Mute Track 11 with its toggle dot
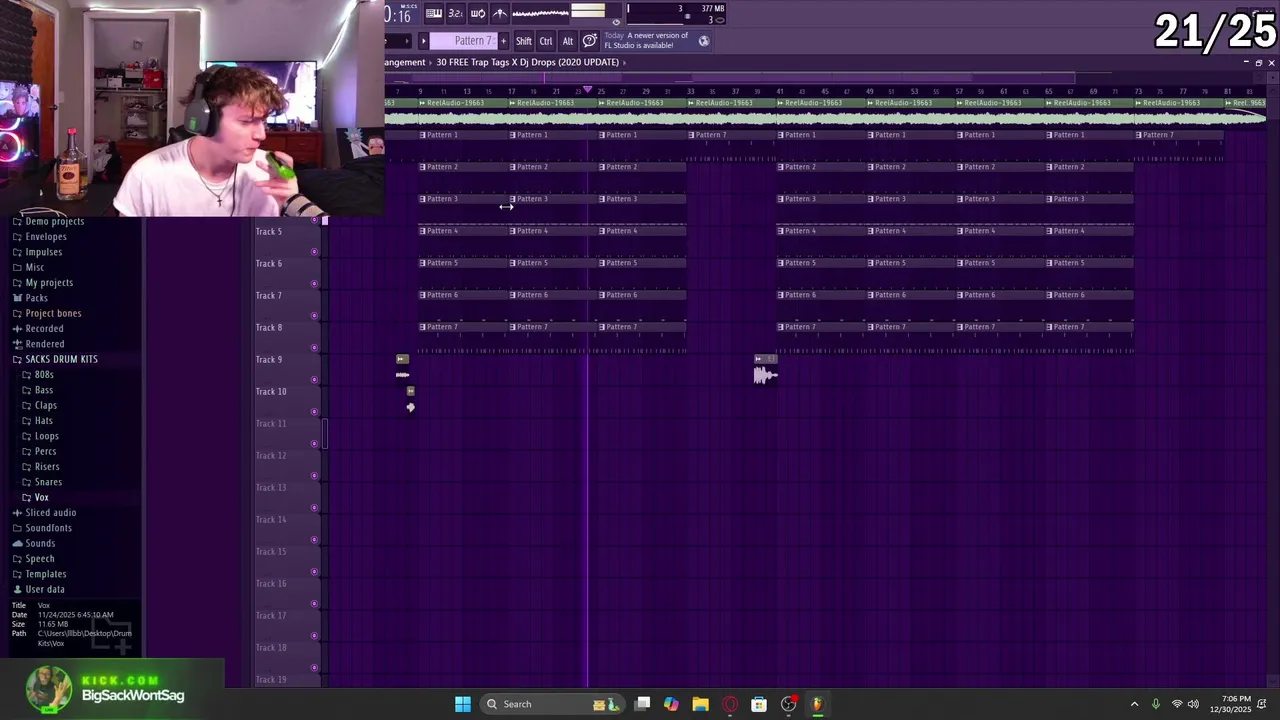The width and height of the screenshot is (1280, 720). click(315, 444)
